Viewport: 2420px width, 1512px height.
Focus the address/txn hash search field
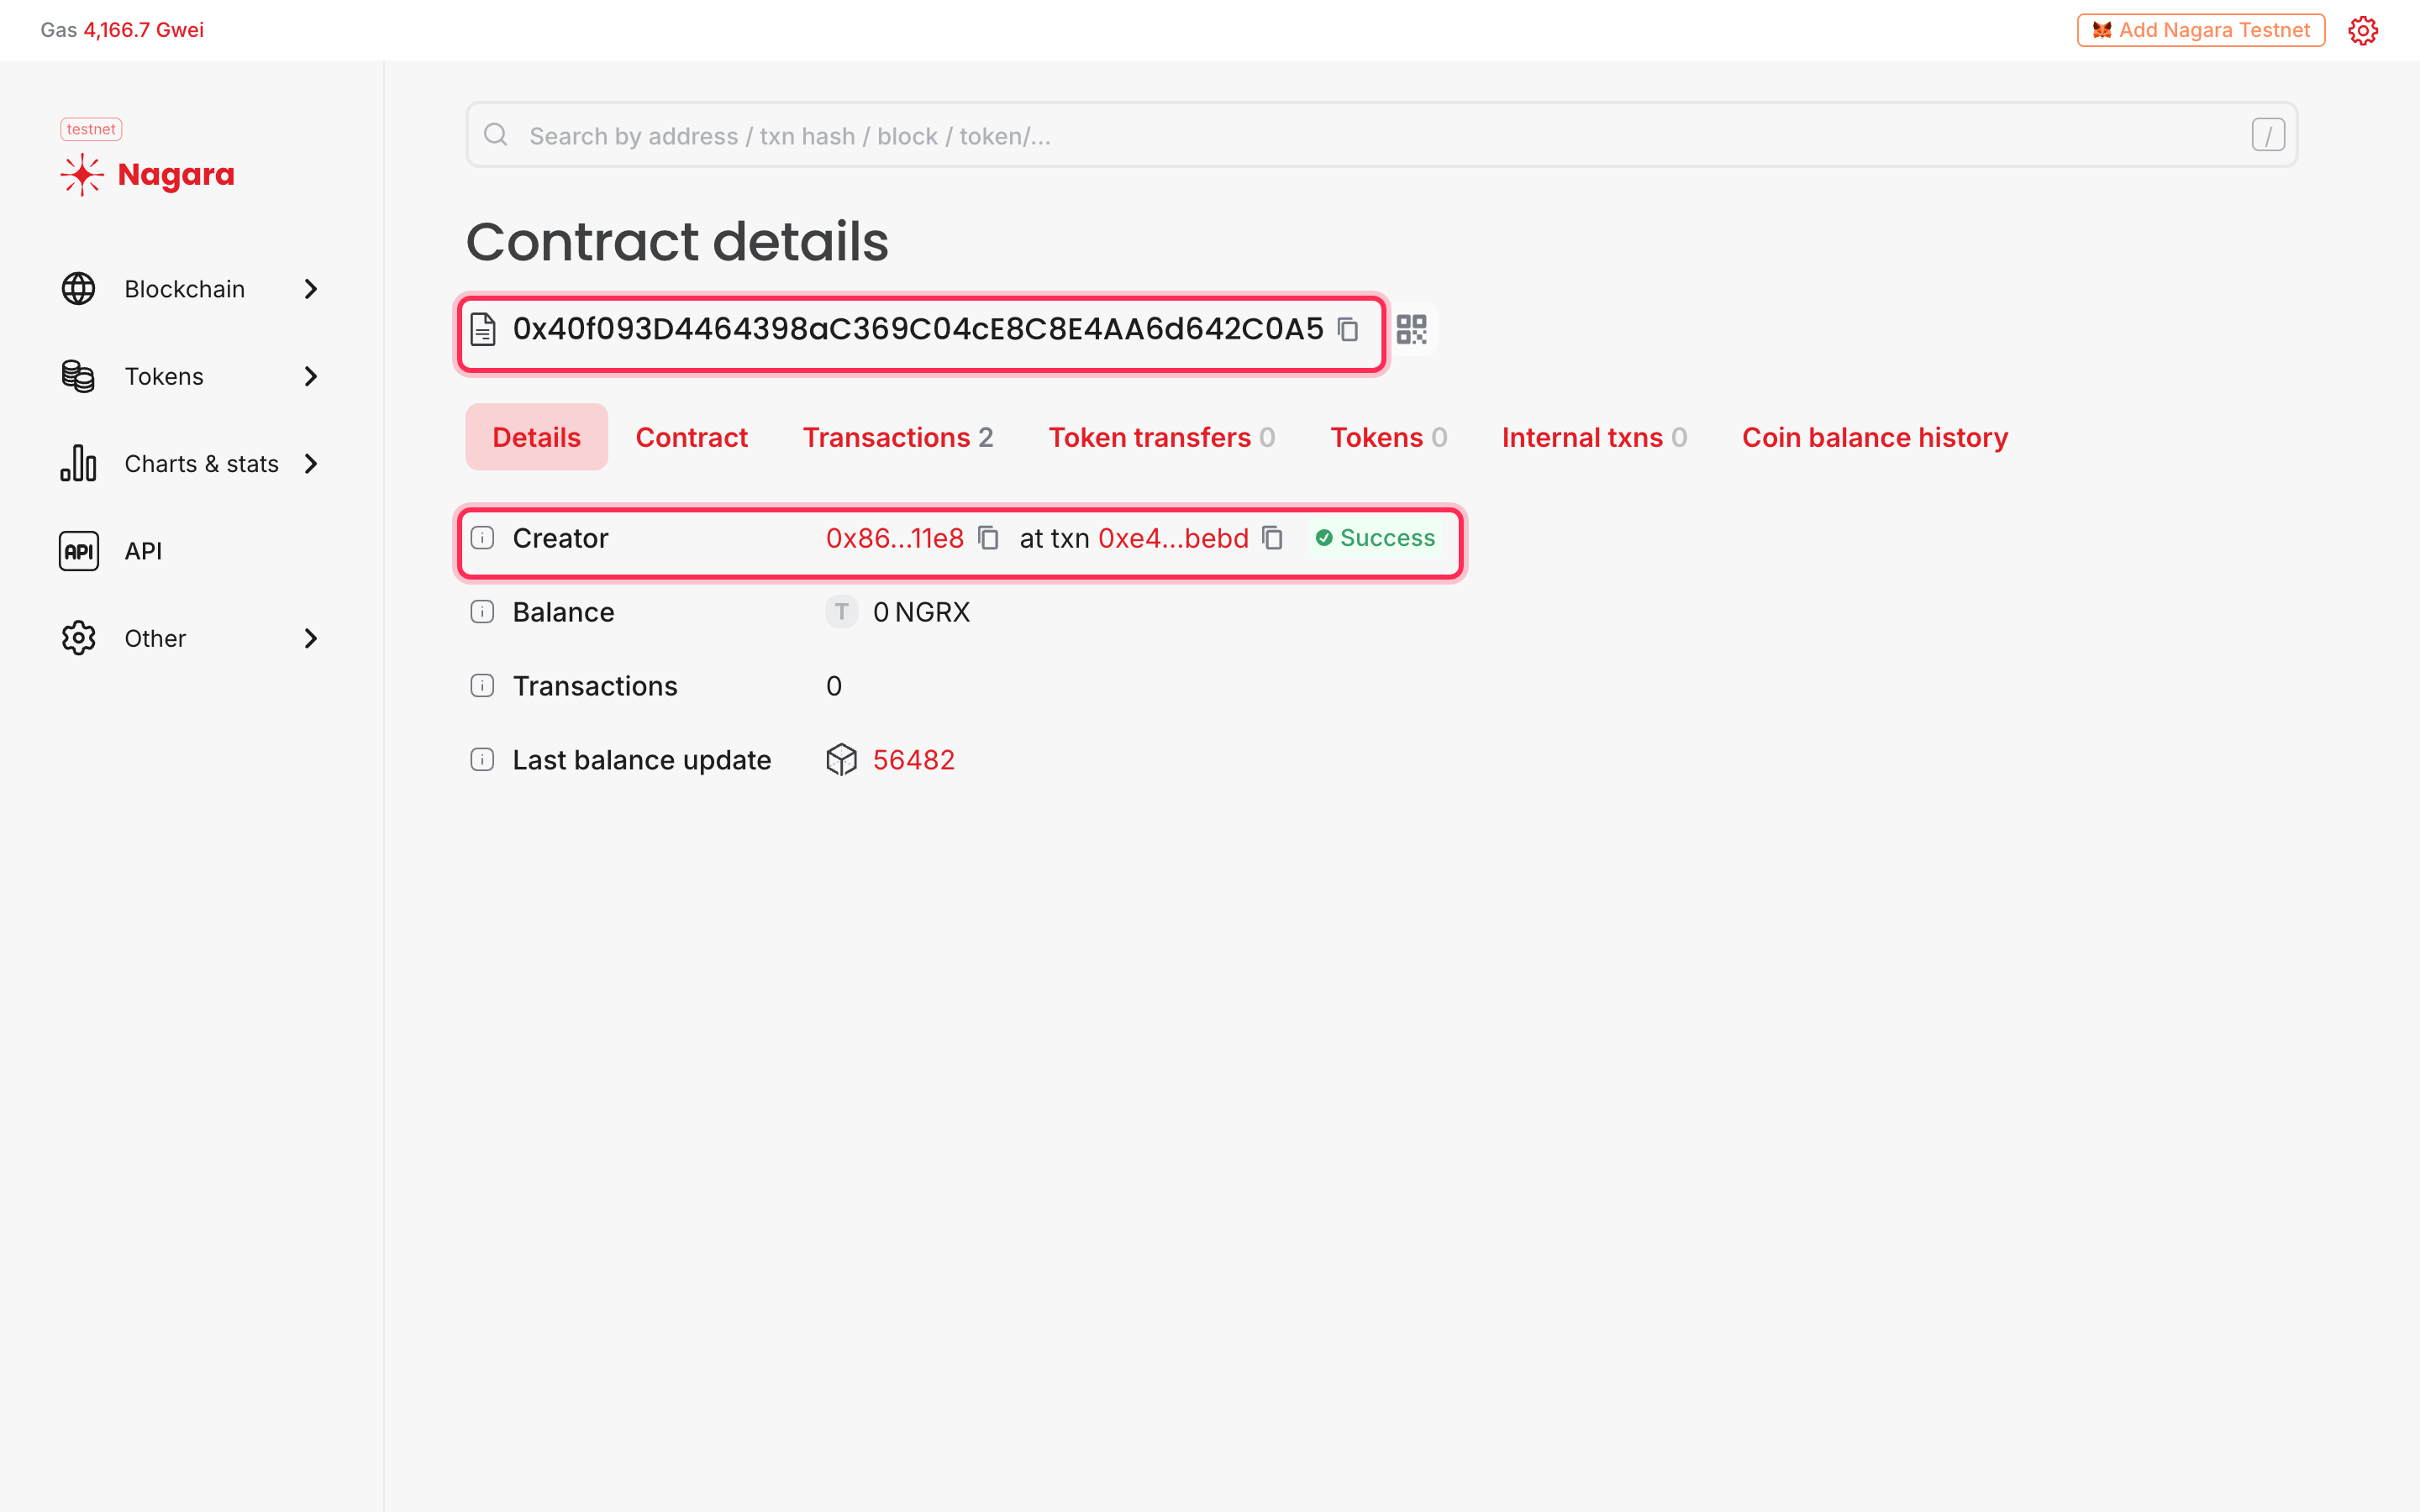tap(1381, 135)
